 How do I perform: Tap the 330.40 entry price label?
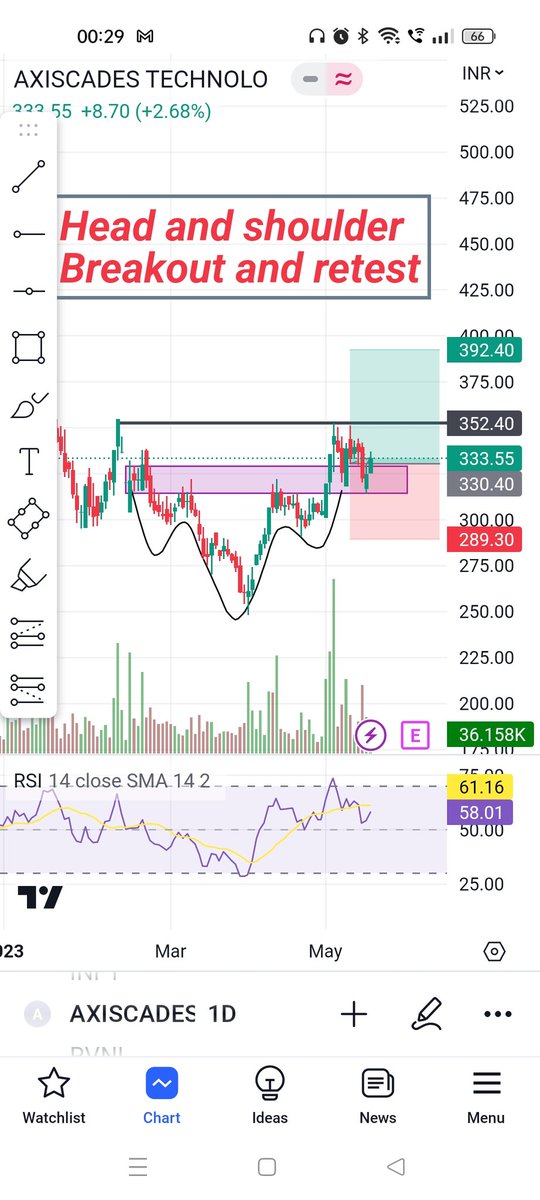(486, 484)
